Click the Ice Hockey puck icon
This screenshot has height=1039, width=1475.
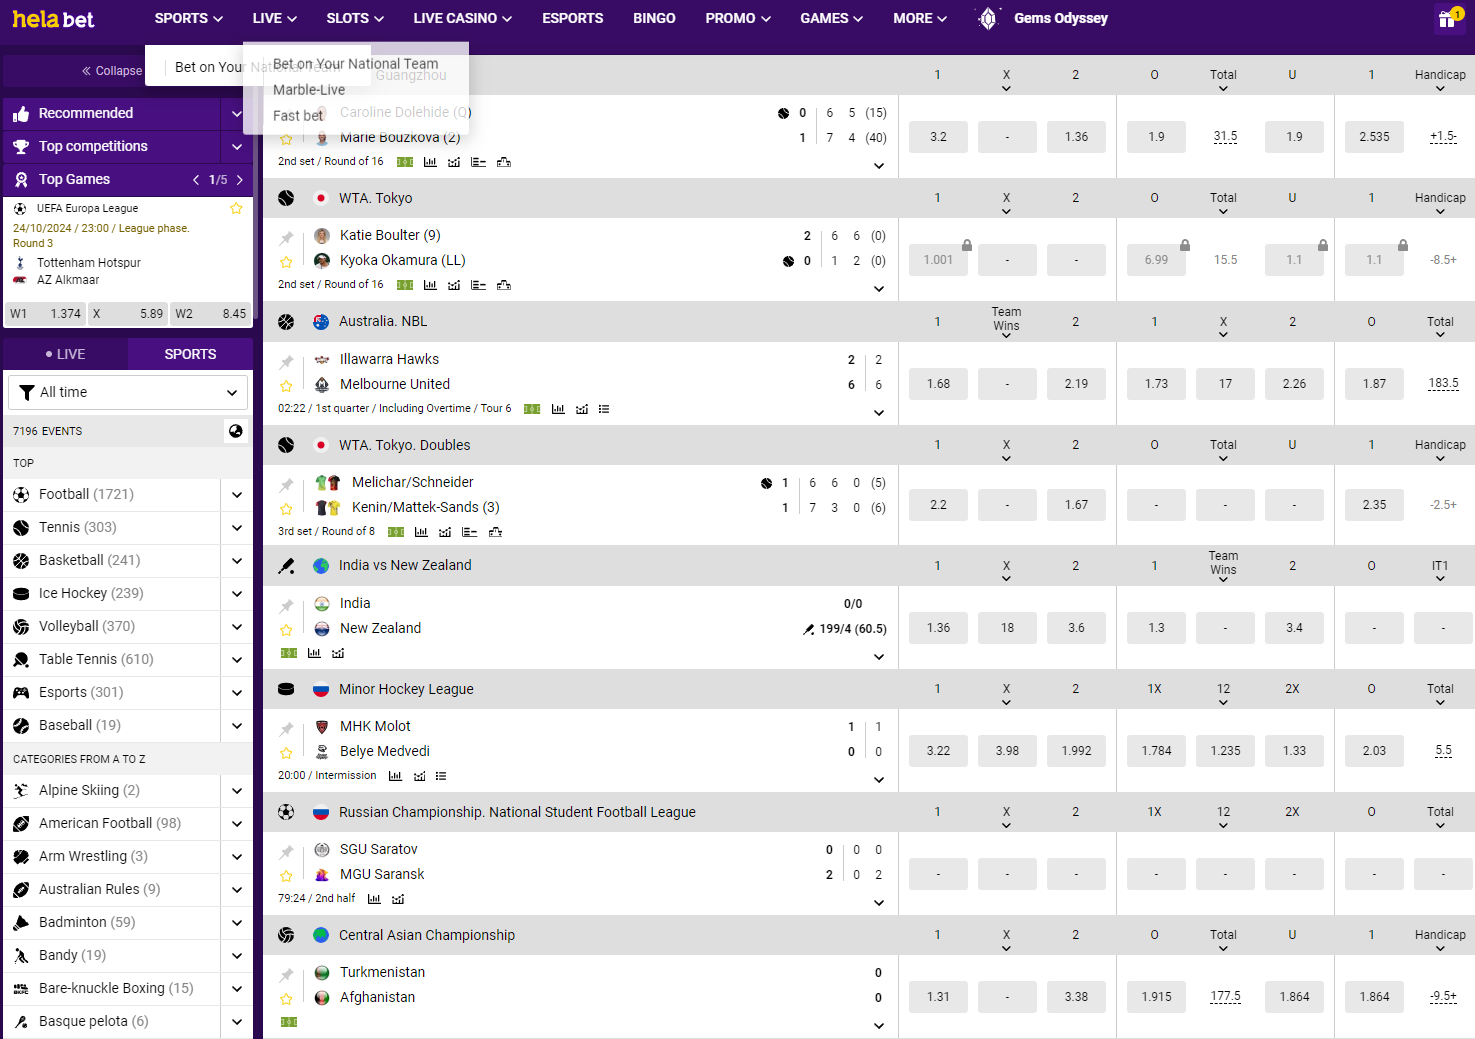pyautogui.click(x=21, y=594)
